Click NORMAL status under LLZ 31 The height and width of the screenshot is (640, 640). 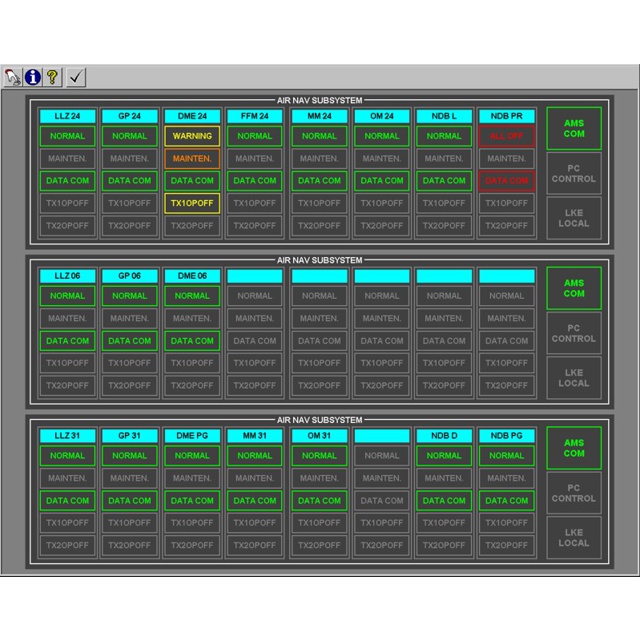point(67,456)
